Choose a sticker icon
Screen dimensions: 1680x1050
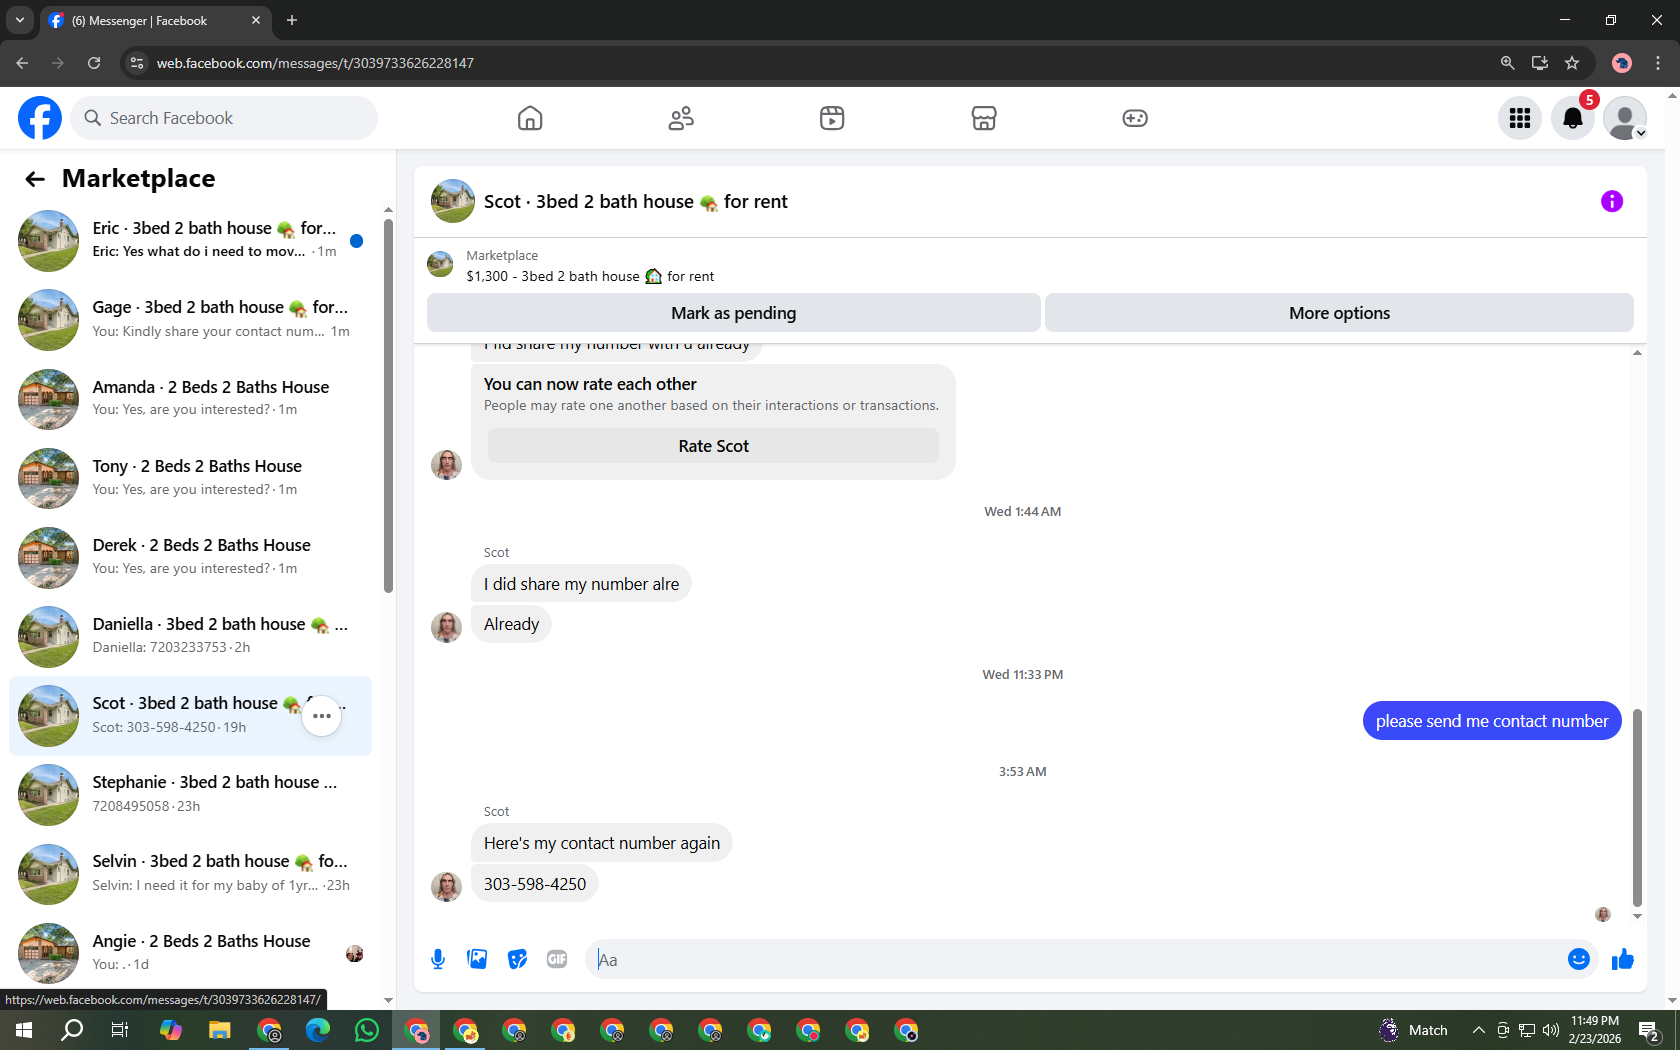(517, 960)
